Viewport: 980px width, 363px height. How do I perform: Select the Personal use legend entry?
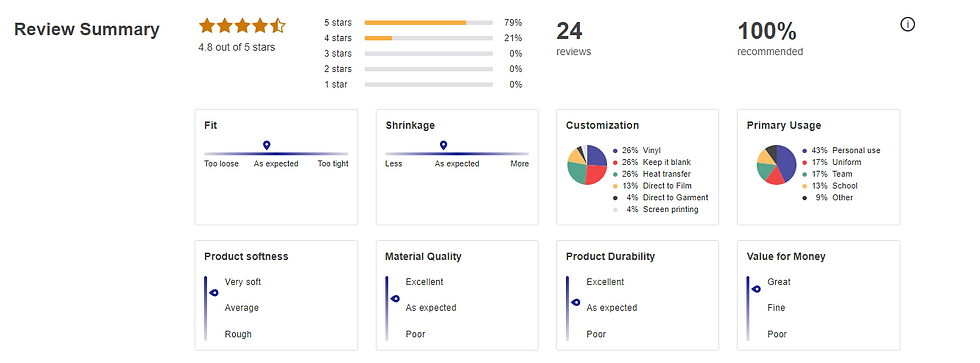coord(841,151)
